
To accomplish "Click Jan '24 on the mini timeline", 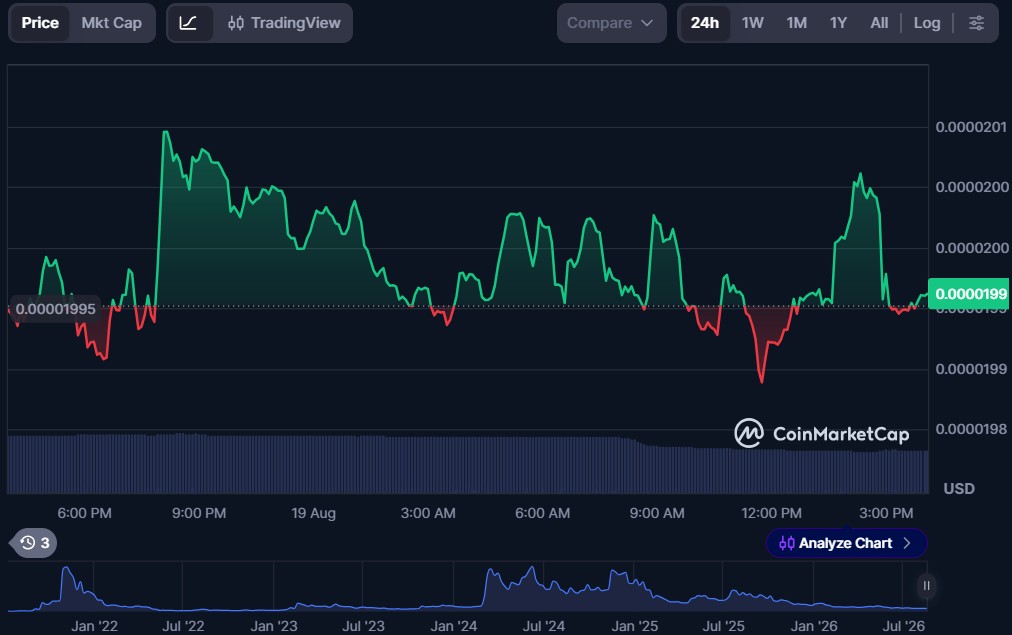I will tap(454, 626).
